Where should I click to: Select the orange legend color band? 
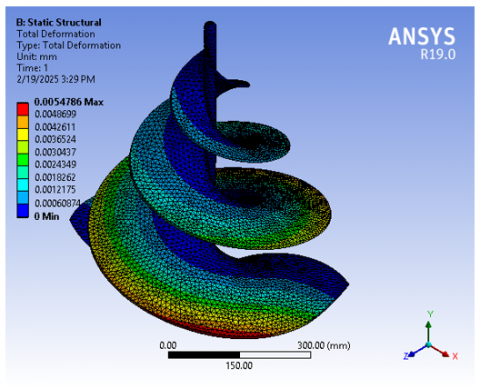coord(23,122)
